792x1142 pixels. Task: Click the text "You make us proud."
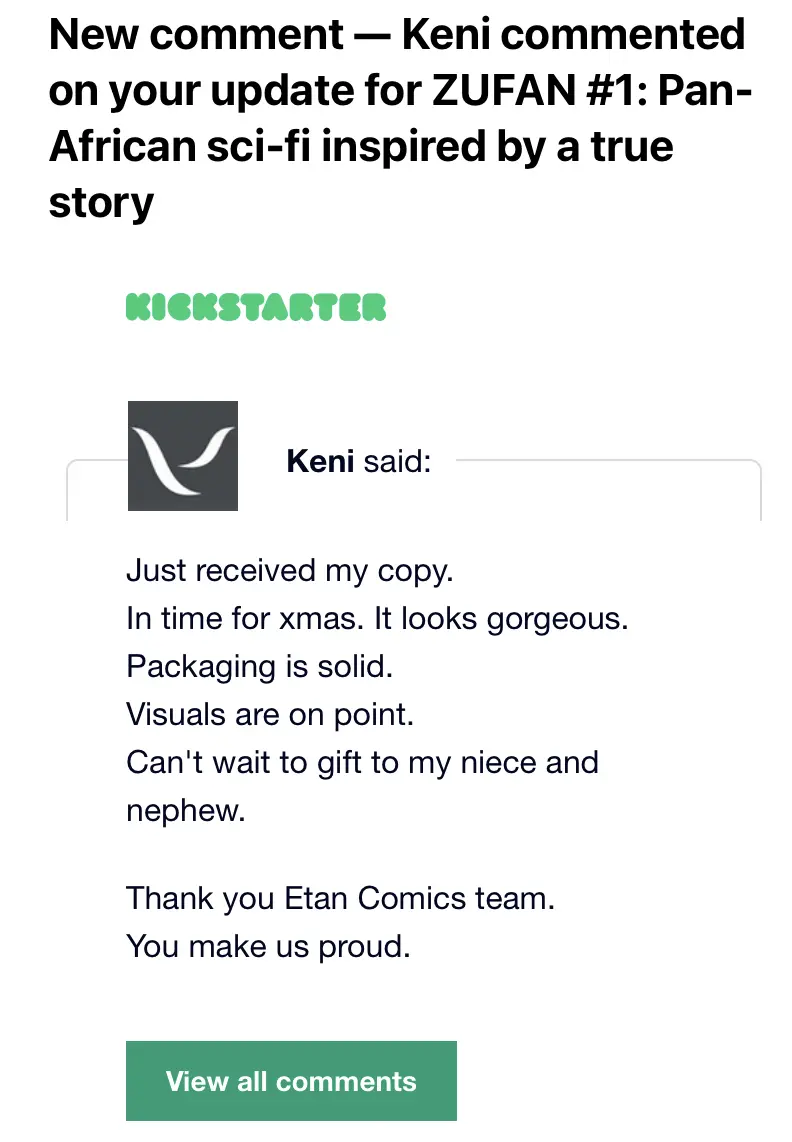(268, 945)
